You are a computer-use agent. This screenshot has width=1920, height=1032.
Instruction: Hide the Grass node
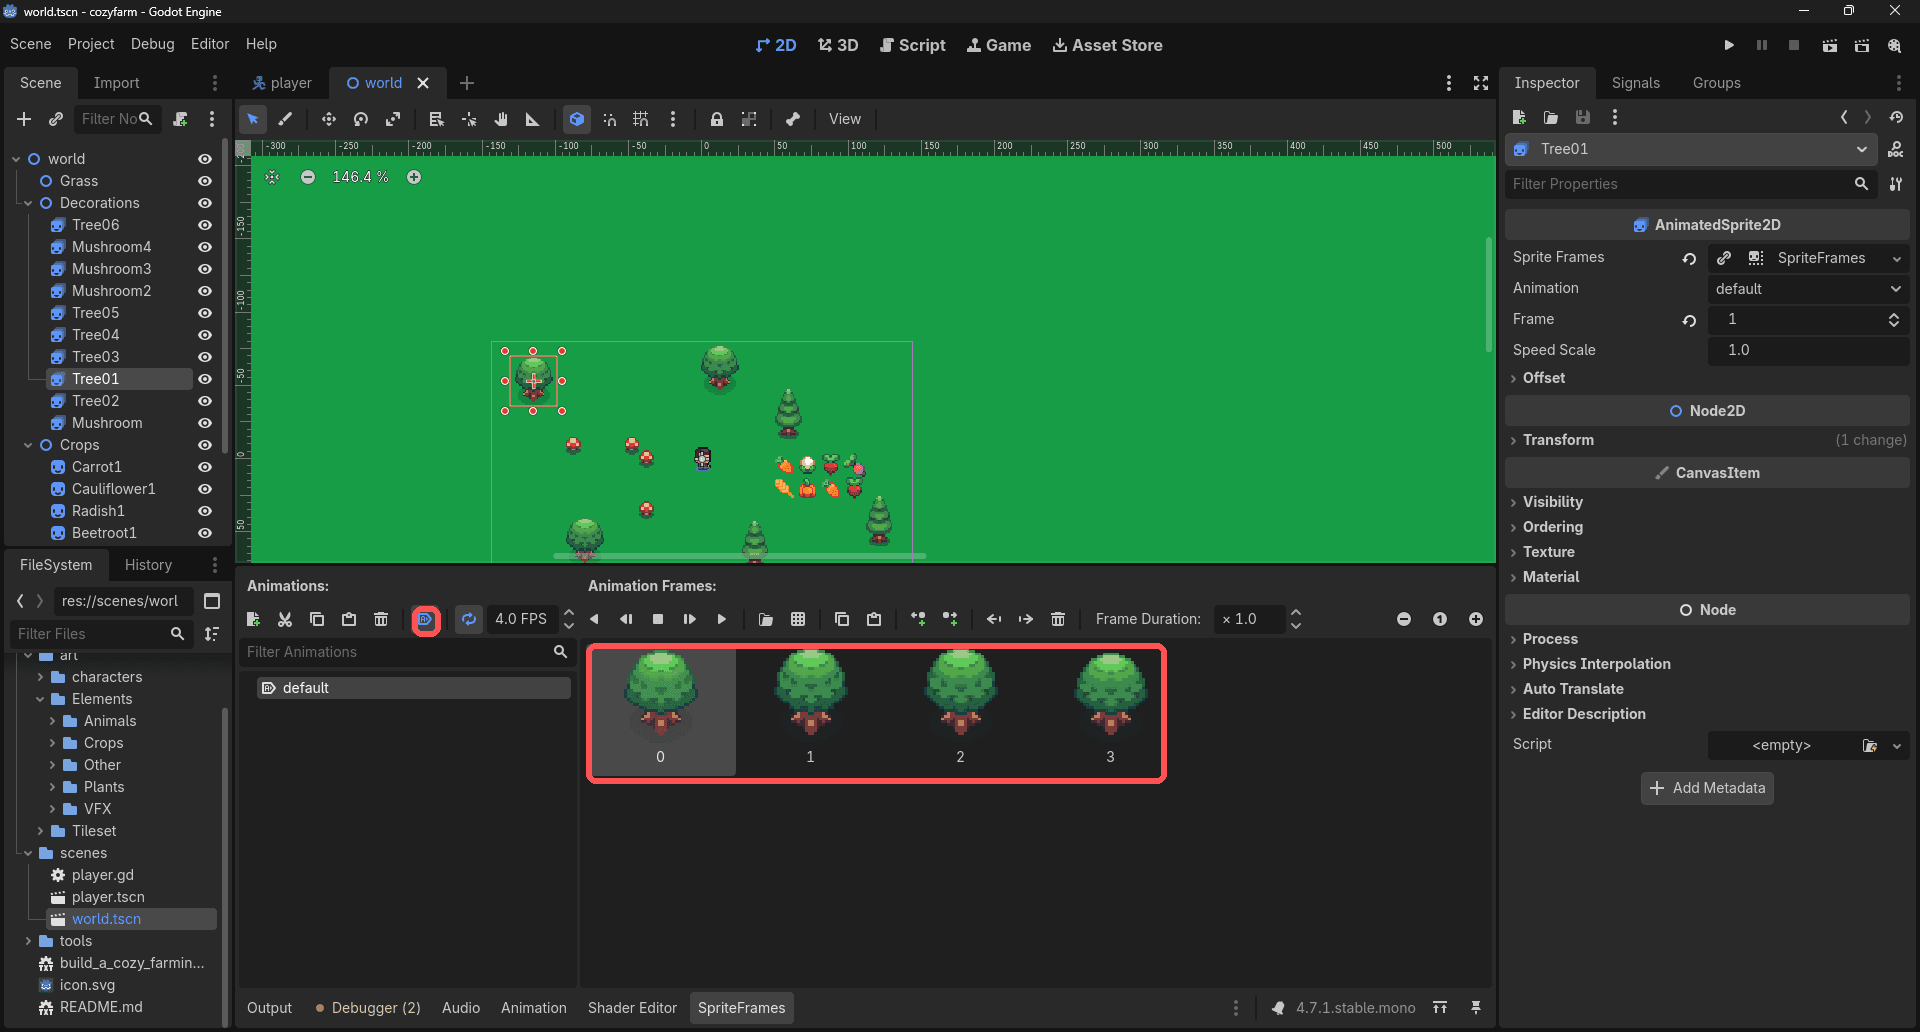(x=205, y=181)
